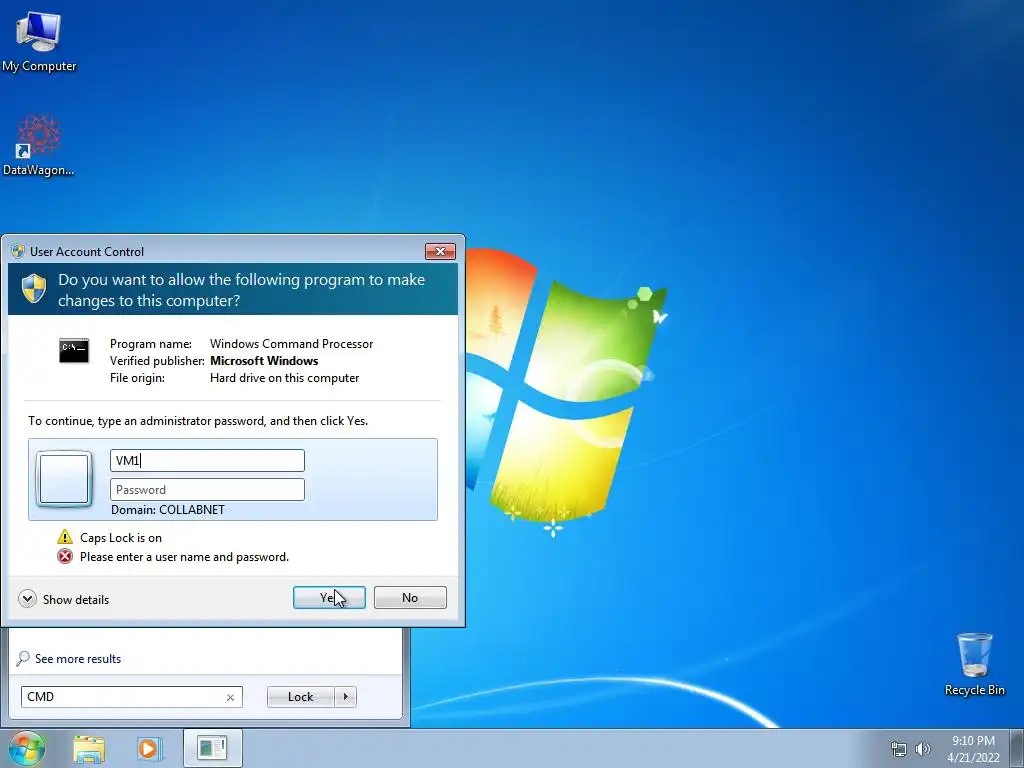Open the Recycle Bin icon
1024x768 pixels.
point(974,664)
